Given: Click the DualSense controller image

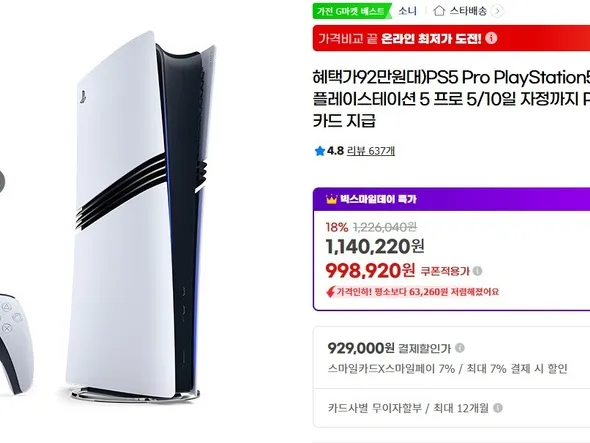Looking at the screenshot, I should click(x=16, y=344).
